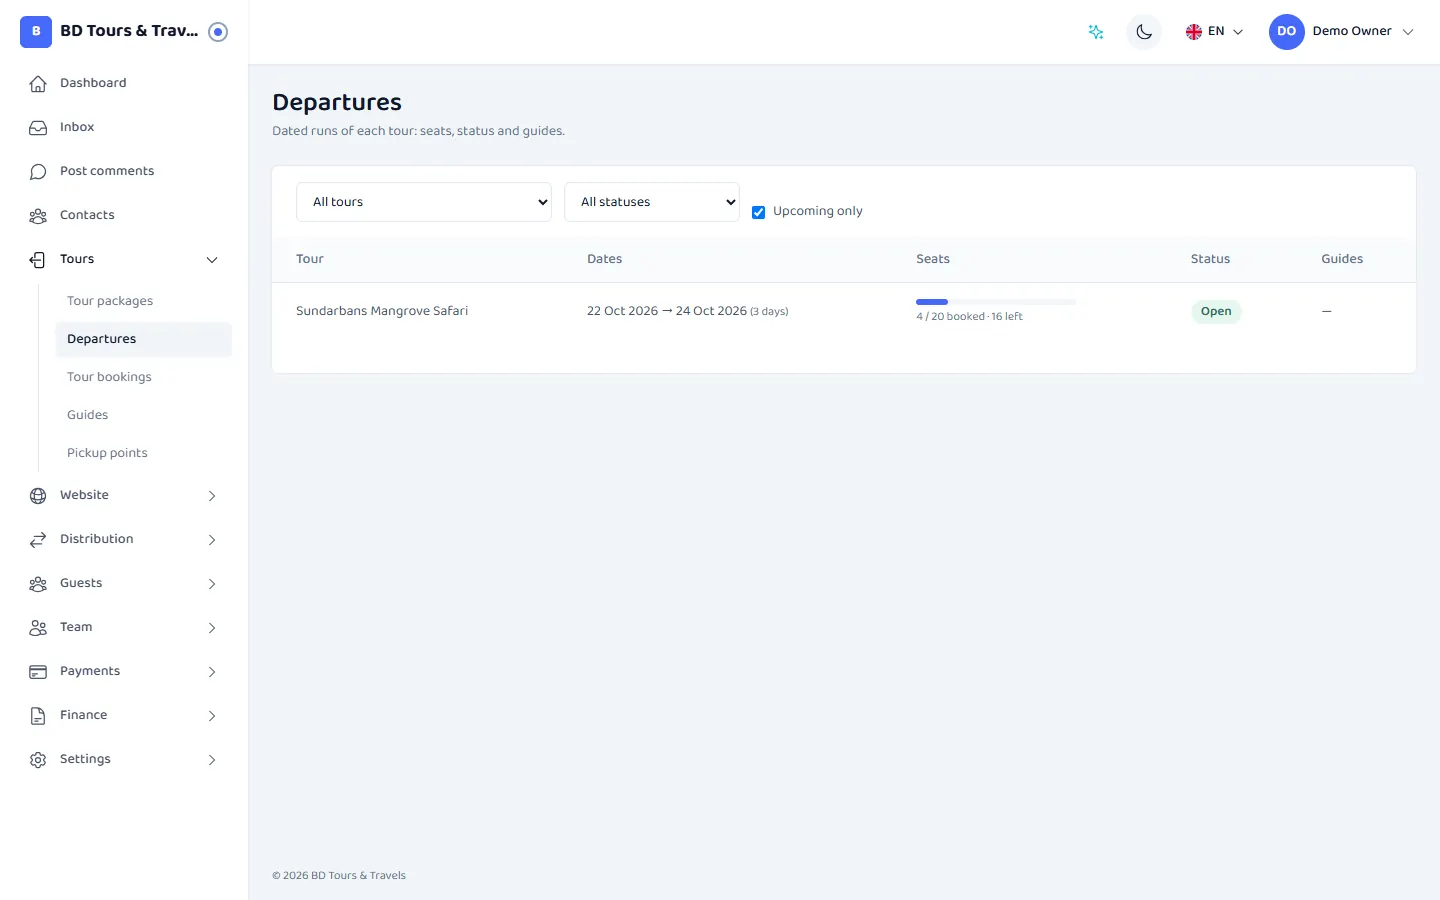This screenshot has height=900, width=1440.
Task: Click the Payments card icon
Action: coord(38,672)
